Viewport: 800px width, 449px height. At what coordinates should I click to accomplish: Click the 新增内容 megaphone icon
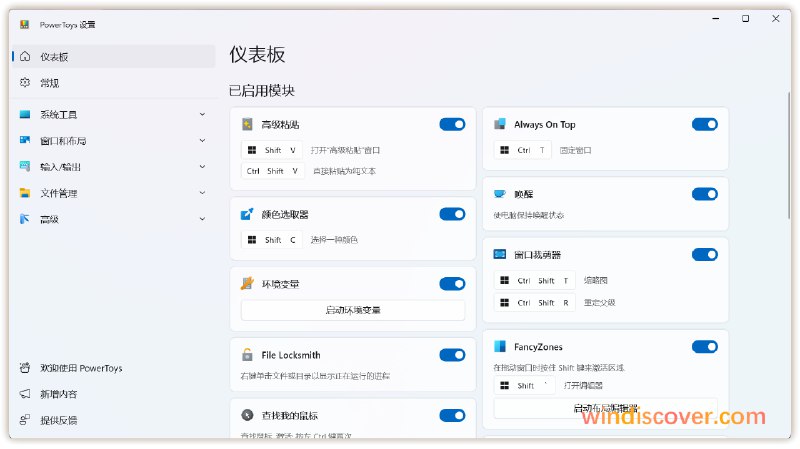[x=25, y=394]
